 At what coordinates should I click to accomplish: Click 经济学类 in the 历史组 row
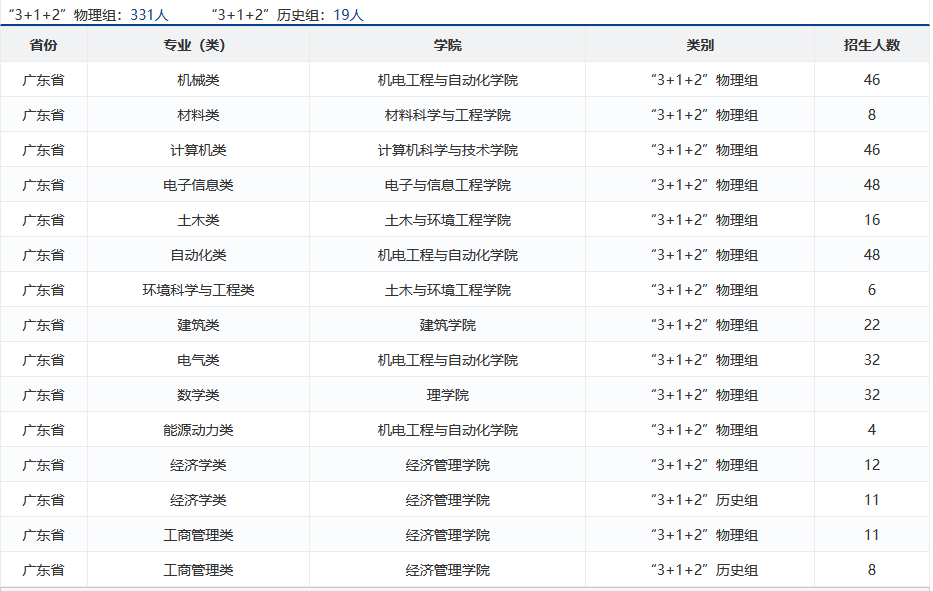(x=198, y=500)
